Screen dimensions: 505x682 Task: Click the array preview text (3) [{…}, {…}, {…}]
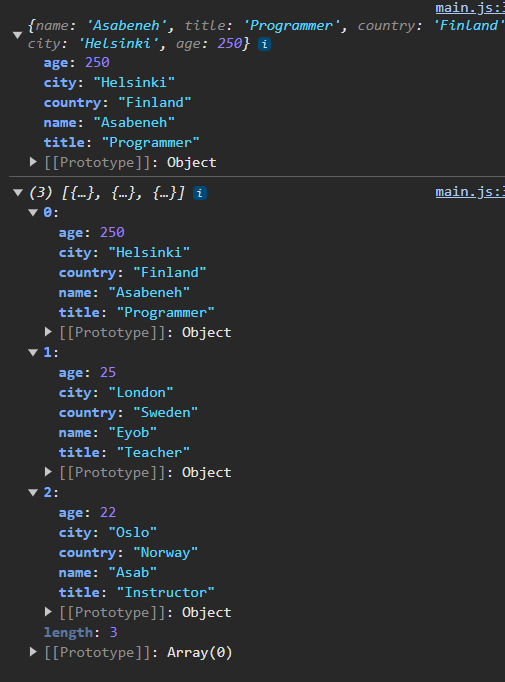107,193
